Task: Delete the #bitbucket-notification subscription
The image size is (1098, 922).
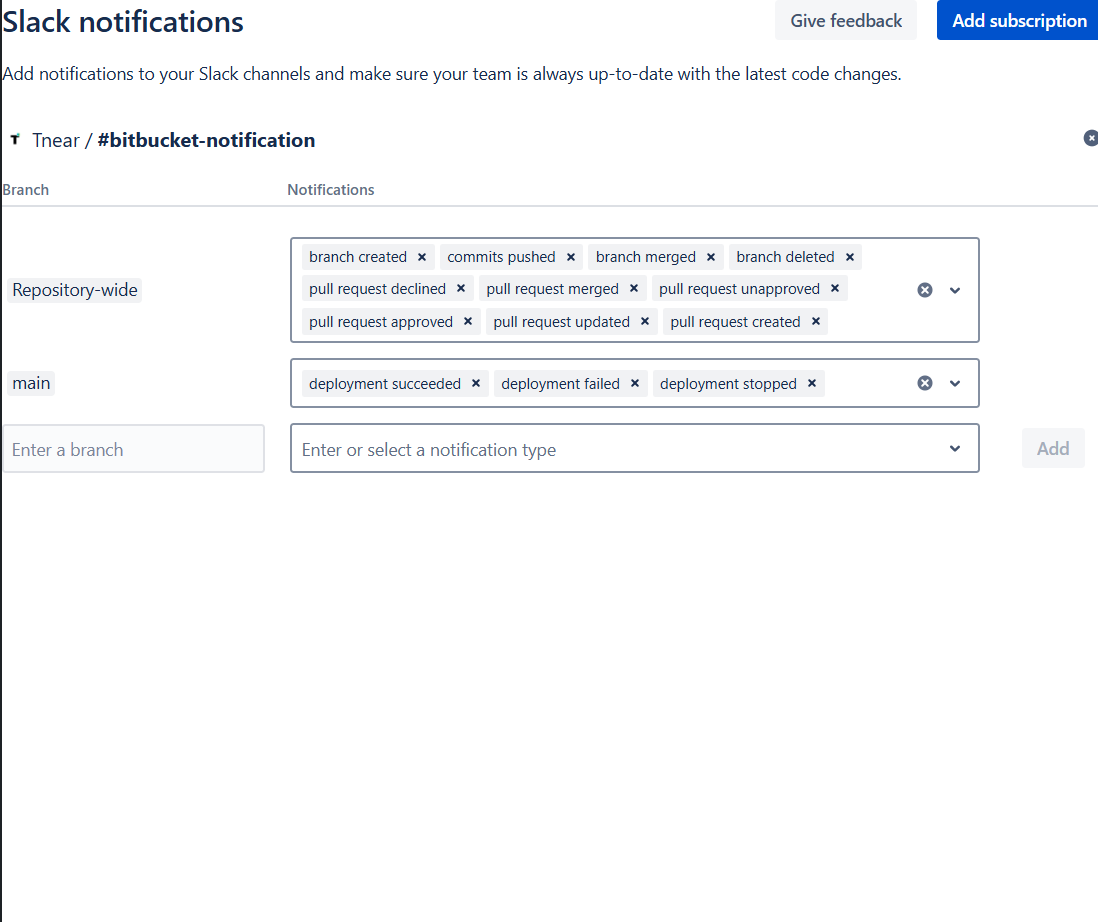Action: [x=1090, y=138]
